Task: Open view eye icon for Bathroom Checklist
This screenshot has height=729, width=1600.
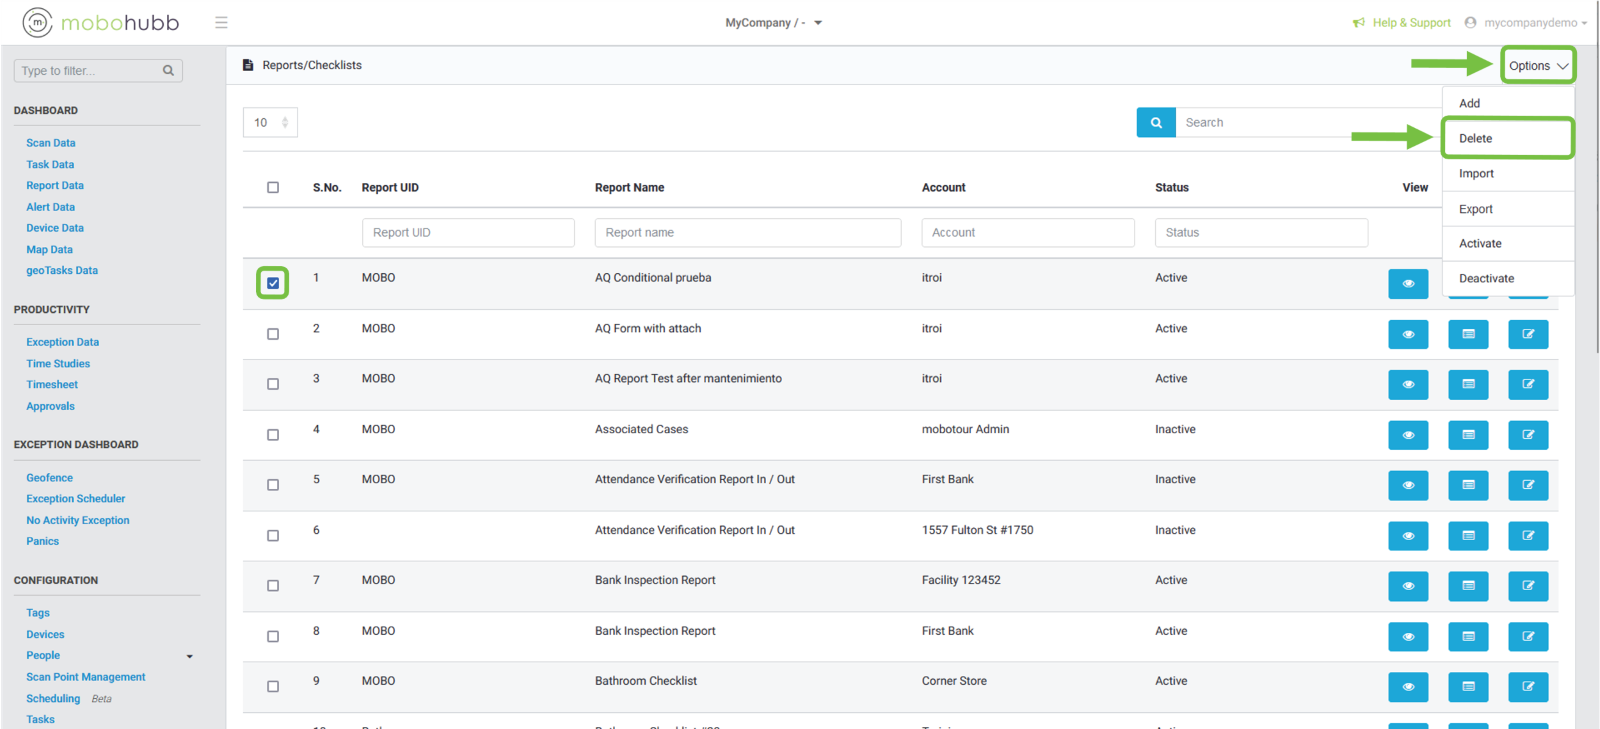Action: 1407,686
